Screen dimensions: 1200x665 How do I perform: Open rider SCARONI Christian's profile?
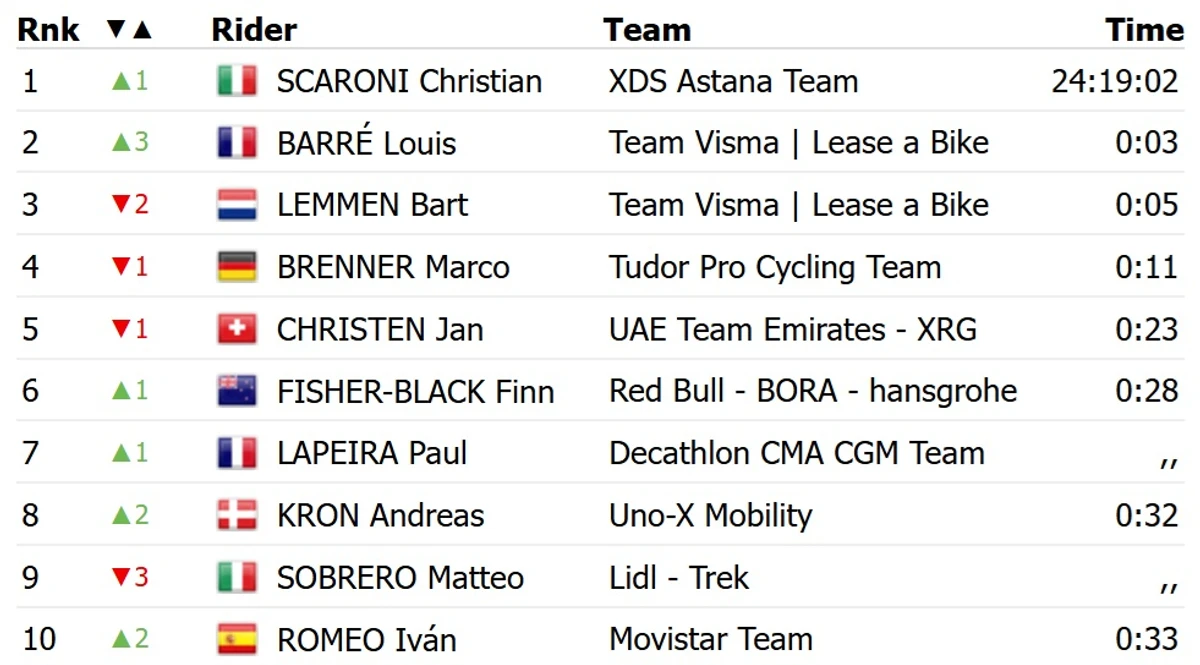[x=410, y=81]
